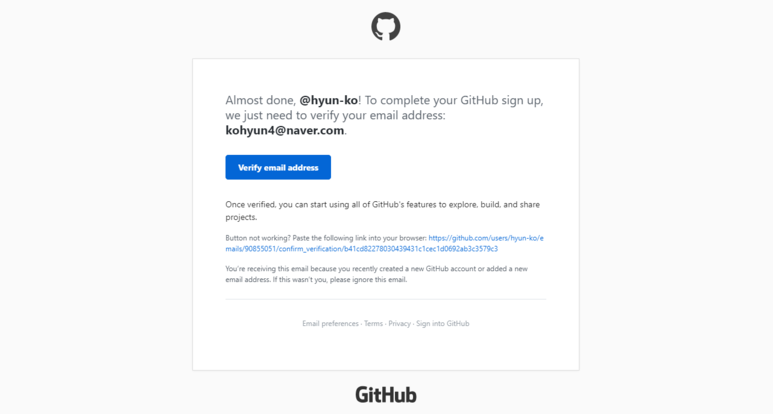Screen dimensions: 773x414
Task: Click 'To complete your GitHub sign up' text
Action: tap(454, 101)
